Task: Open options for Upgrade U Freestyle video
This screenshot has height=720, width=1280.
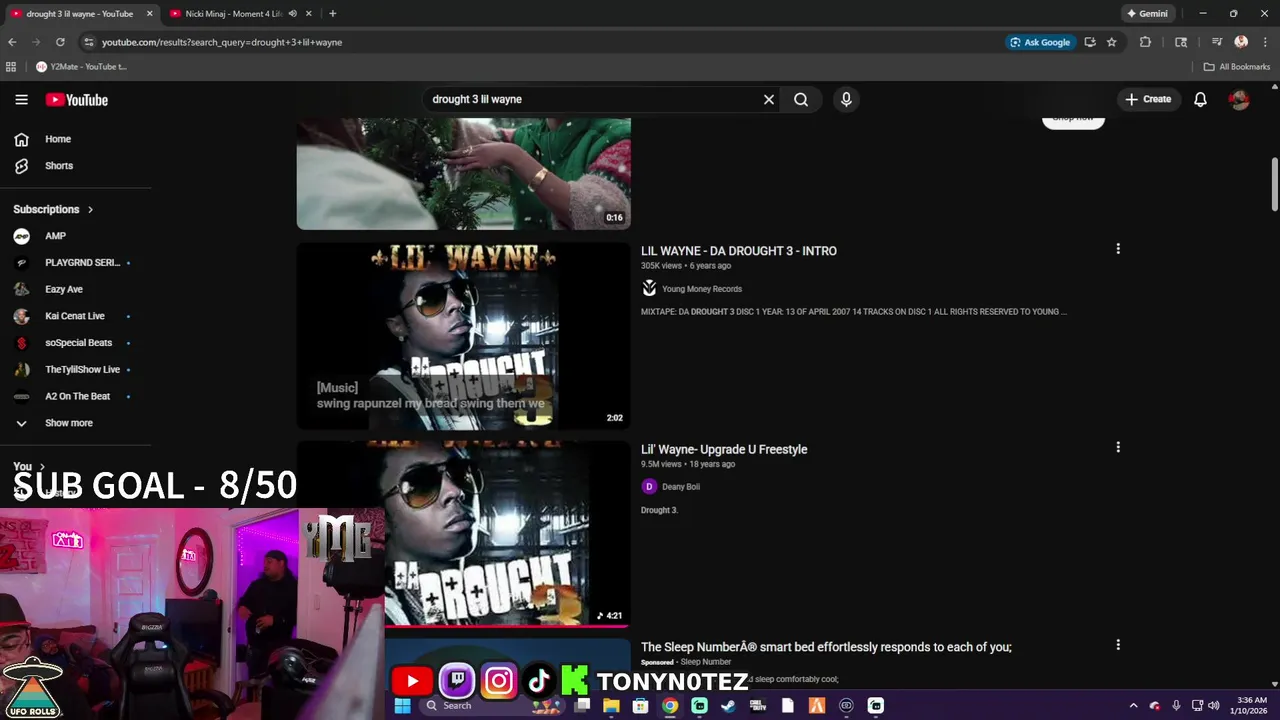Action: (1118, 447)
